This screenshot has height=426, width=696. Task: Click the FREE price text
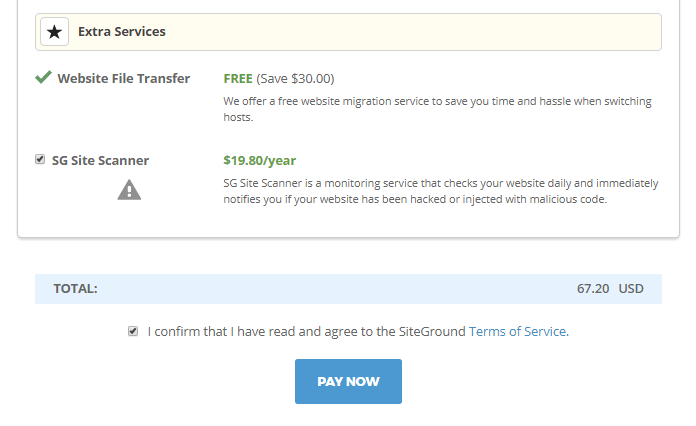(x=238, y=79)
